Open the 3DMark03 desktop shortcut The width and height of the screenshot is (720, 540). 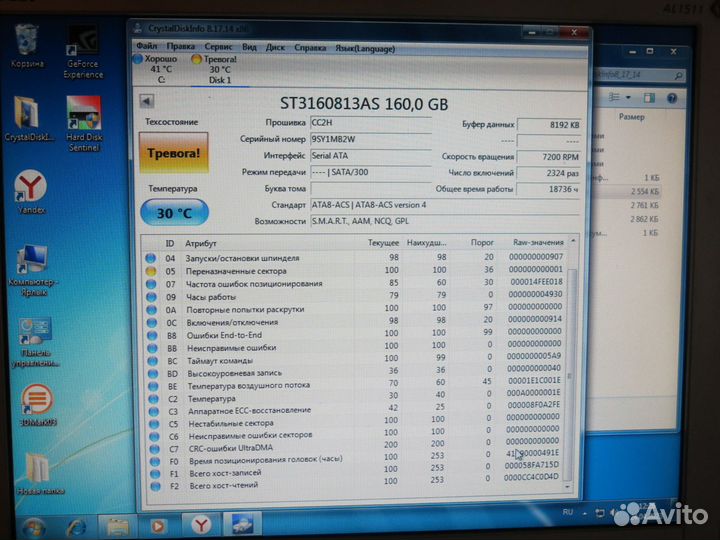click(x=38, y=405)
